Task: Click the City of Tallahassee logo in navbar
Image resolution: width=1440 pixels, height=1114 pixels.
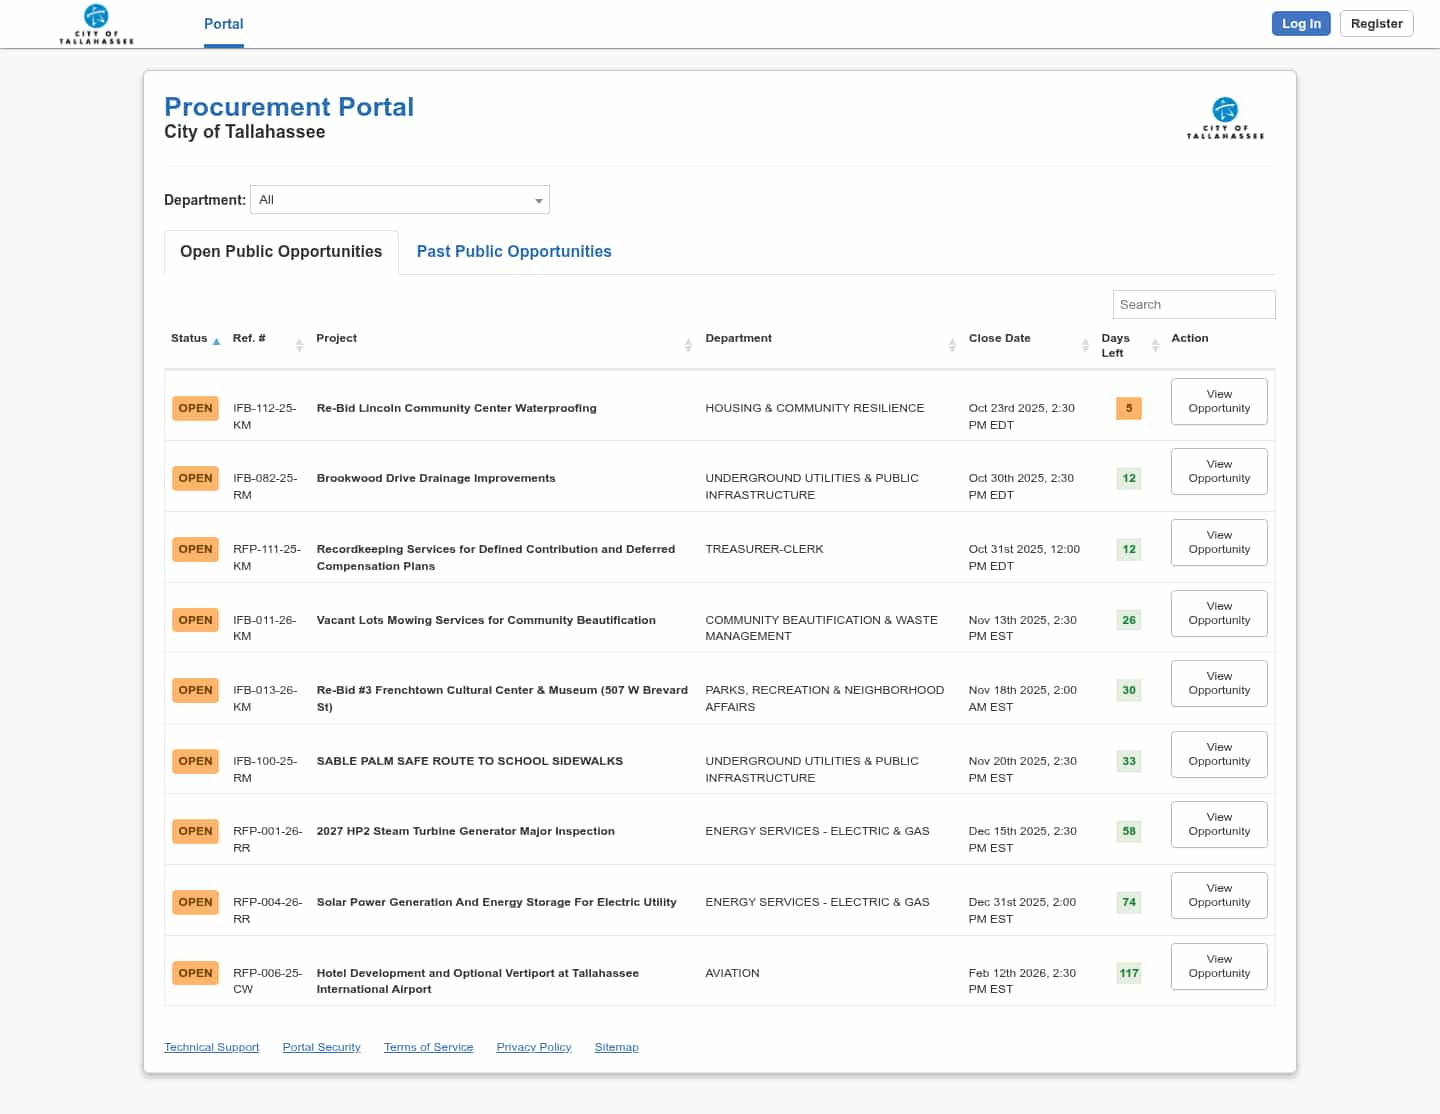Action: click(96, 24)
